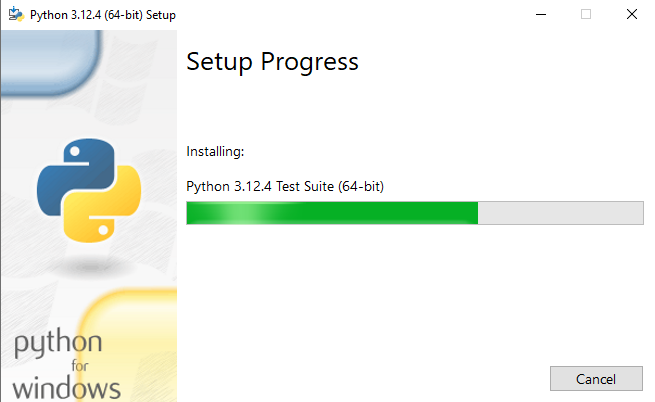655x402 pixels.
Task: Click the gray unfilled part of progress bar
Action: tap(561, 213)
